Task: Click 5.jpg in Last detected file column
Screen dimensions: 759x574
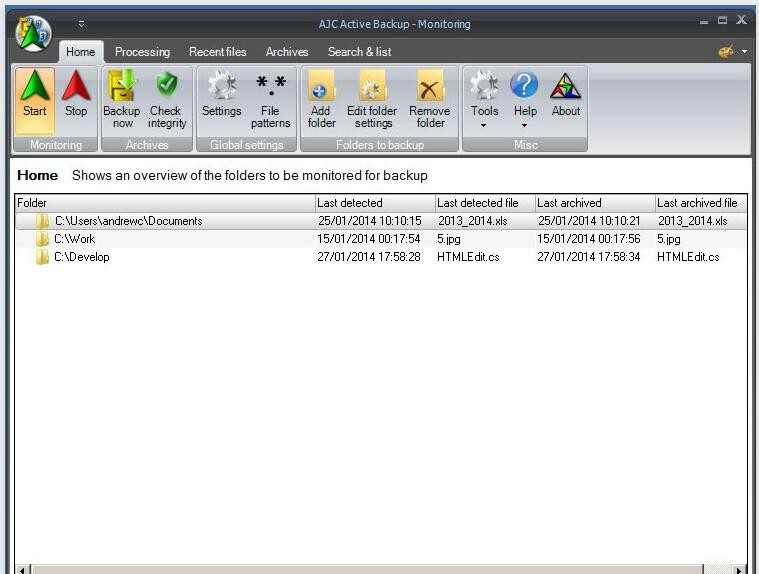Action: tap(449, 239)
